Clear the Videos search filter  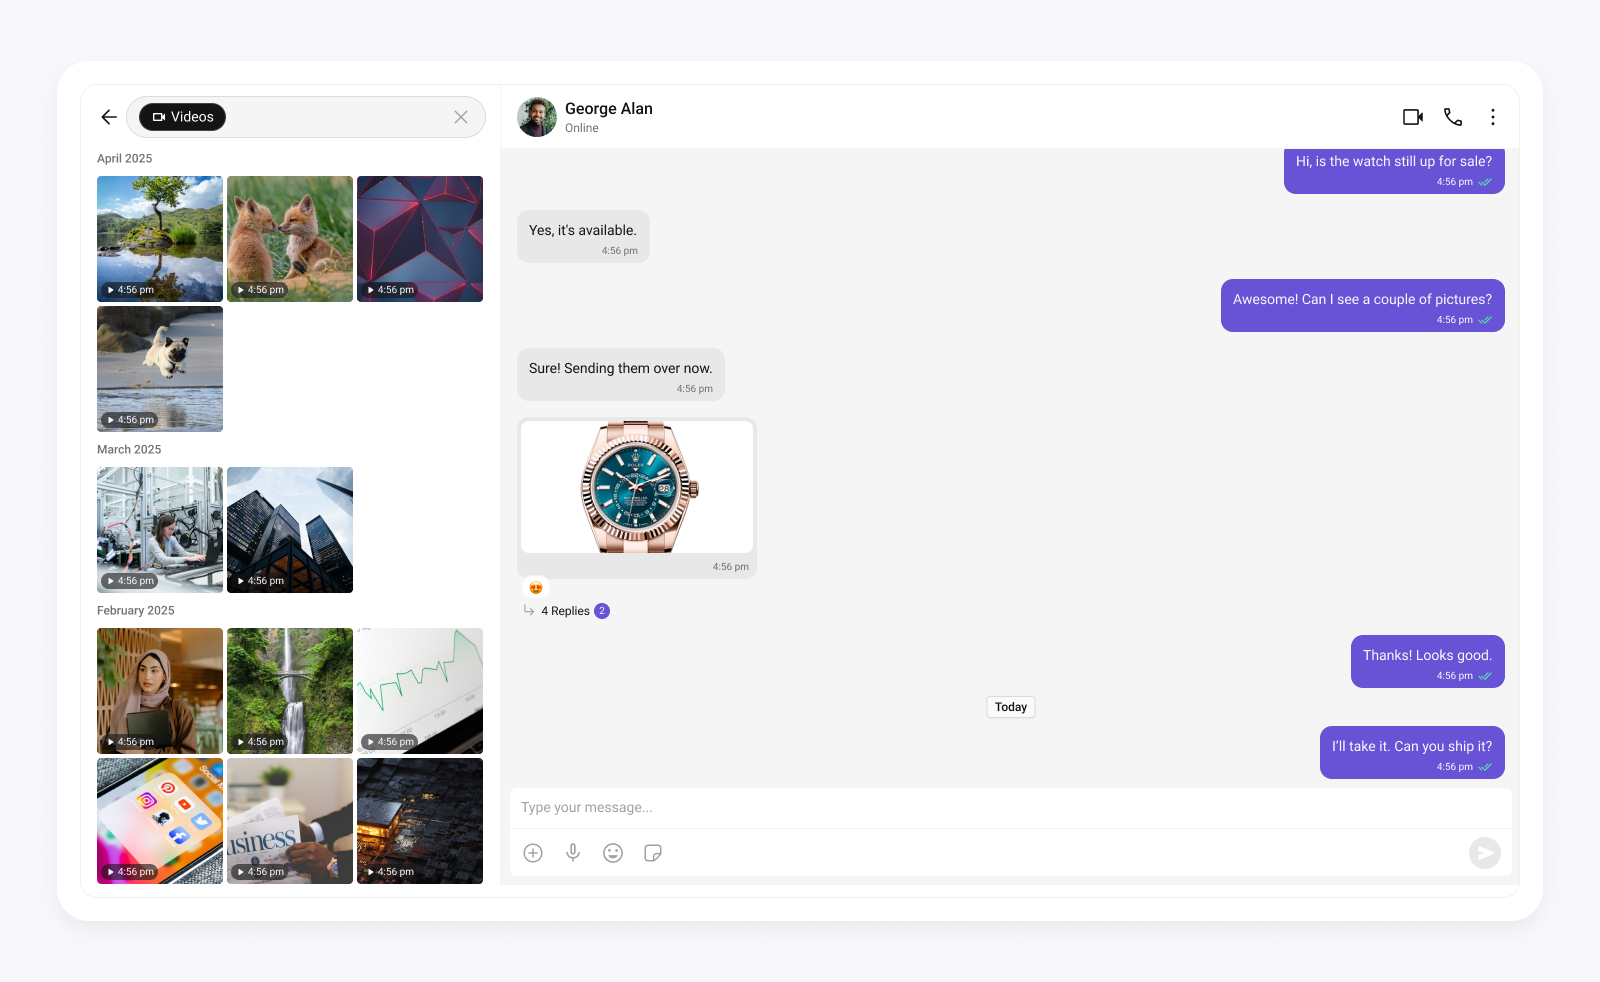click(461, 117)
